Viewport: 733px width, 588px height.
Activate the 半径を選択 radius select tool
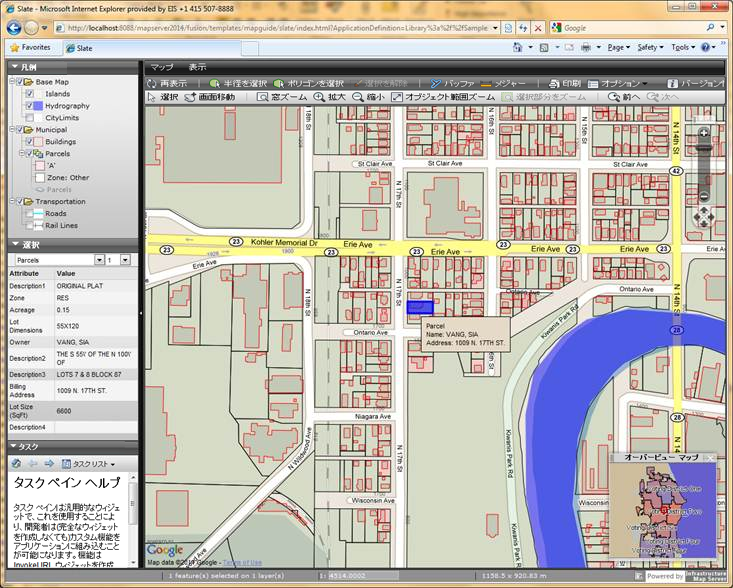coord(238,84)
